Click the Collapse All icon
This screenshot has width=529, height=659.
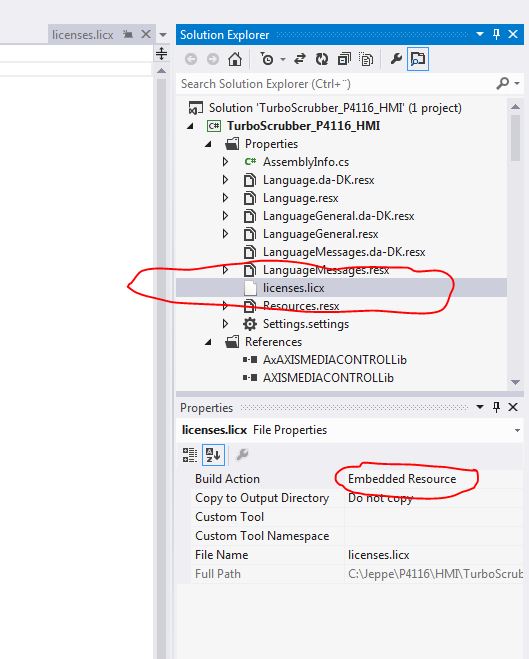tap(344, 59)
